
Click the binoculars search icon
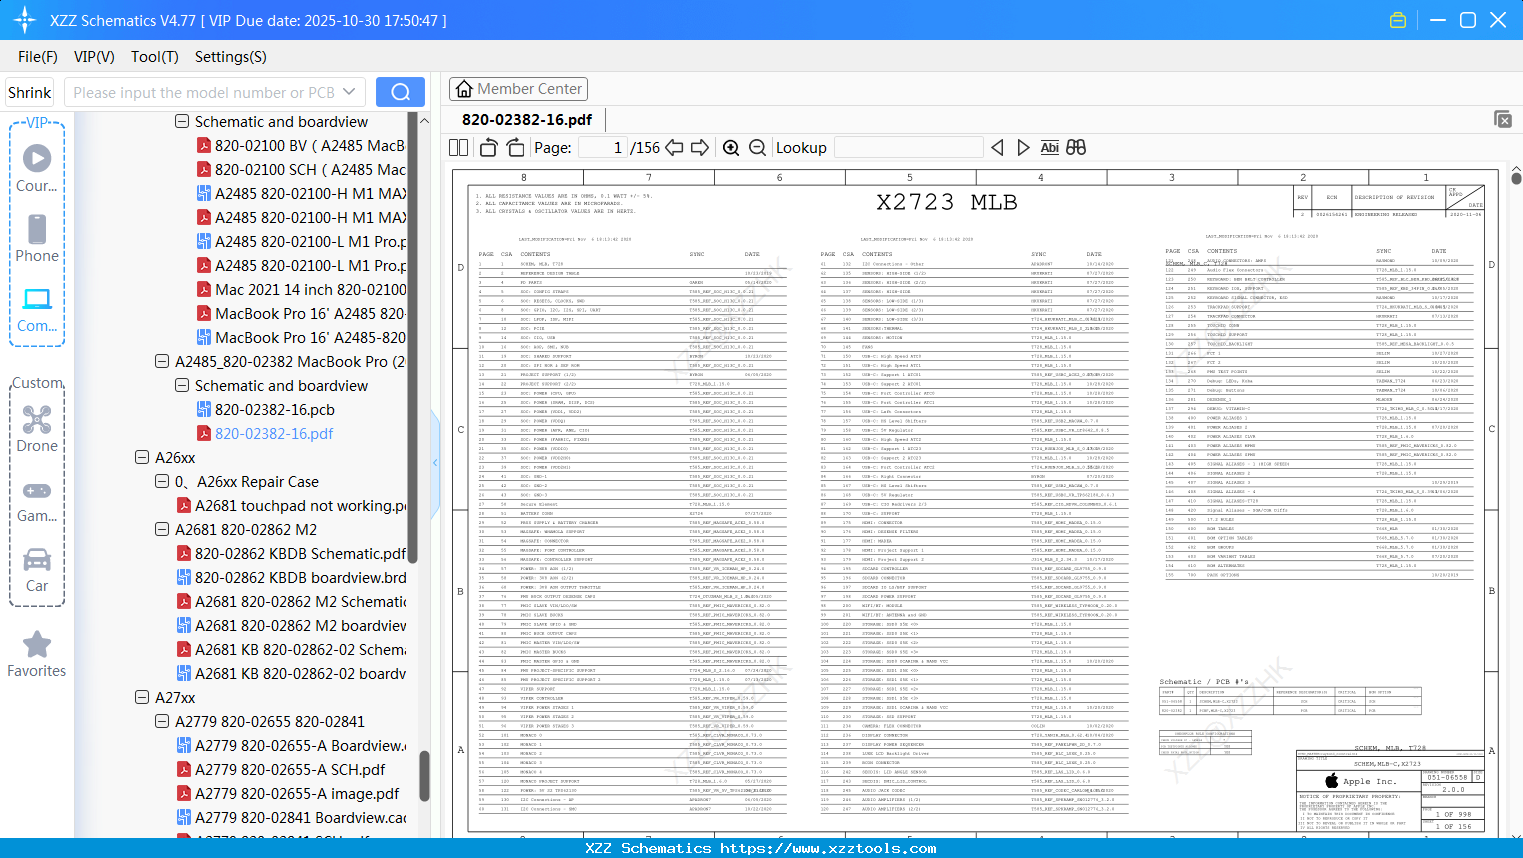[1076, 148]
